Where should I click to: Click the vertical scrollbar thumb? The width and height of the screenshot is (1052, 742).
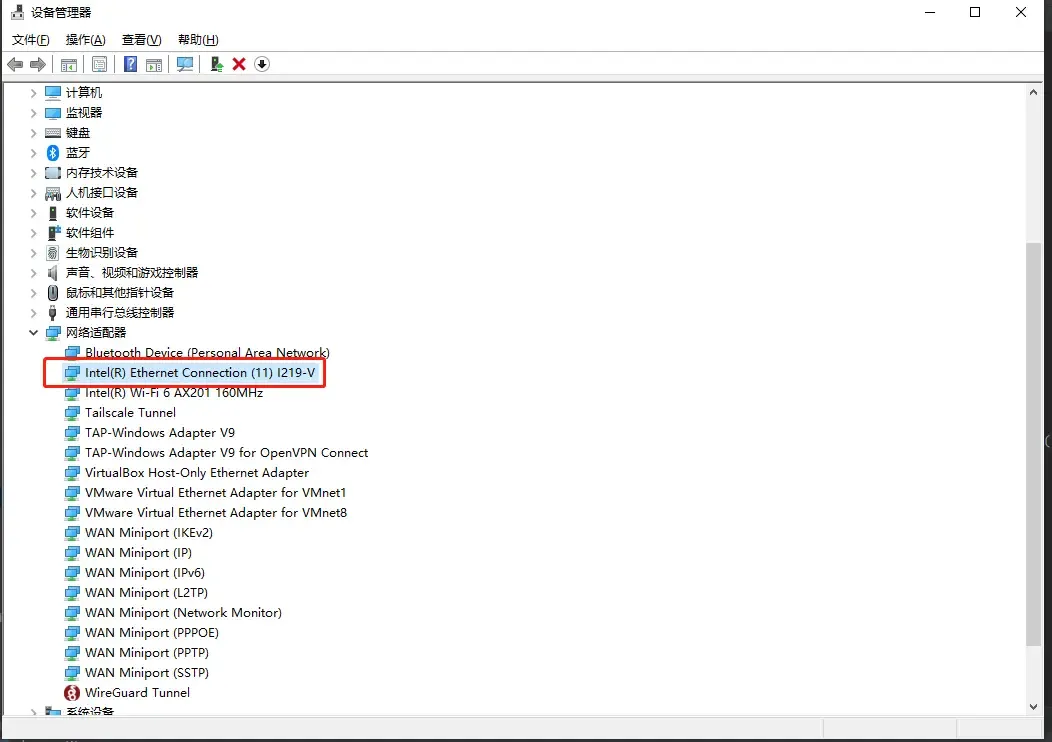1033,444
